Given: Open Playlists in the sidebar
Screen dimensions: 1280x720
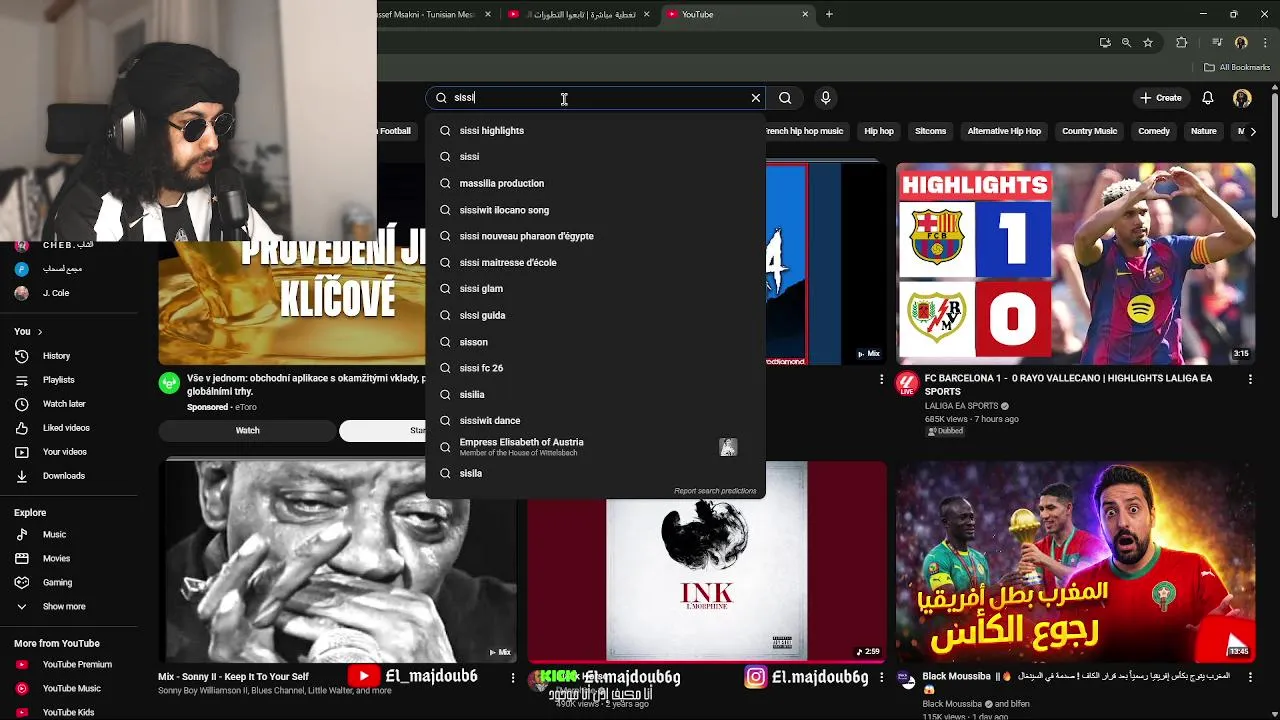Looking at the screenshot, I should coord(68,380).
